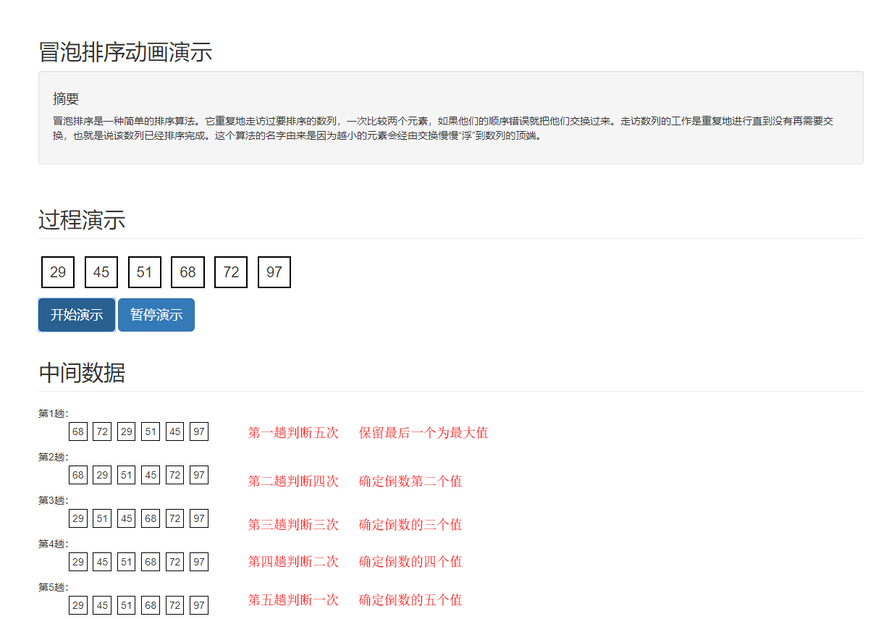The image size is (889, 619).
Task: Click the 第5趟 row label
Action: (x=53, y=587)
